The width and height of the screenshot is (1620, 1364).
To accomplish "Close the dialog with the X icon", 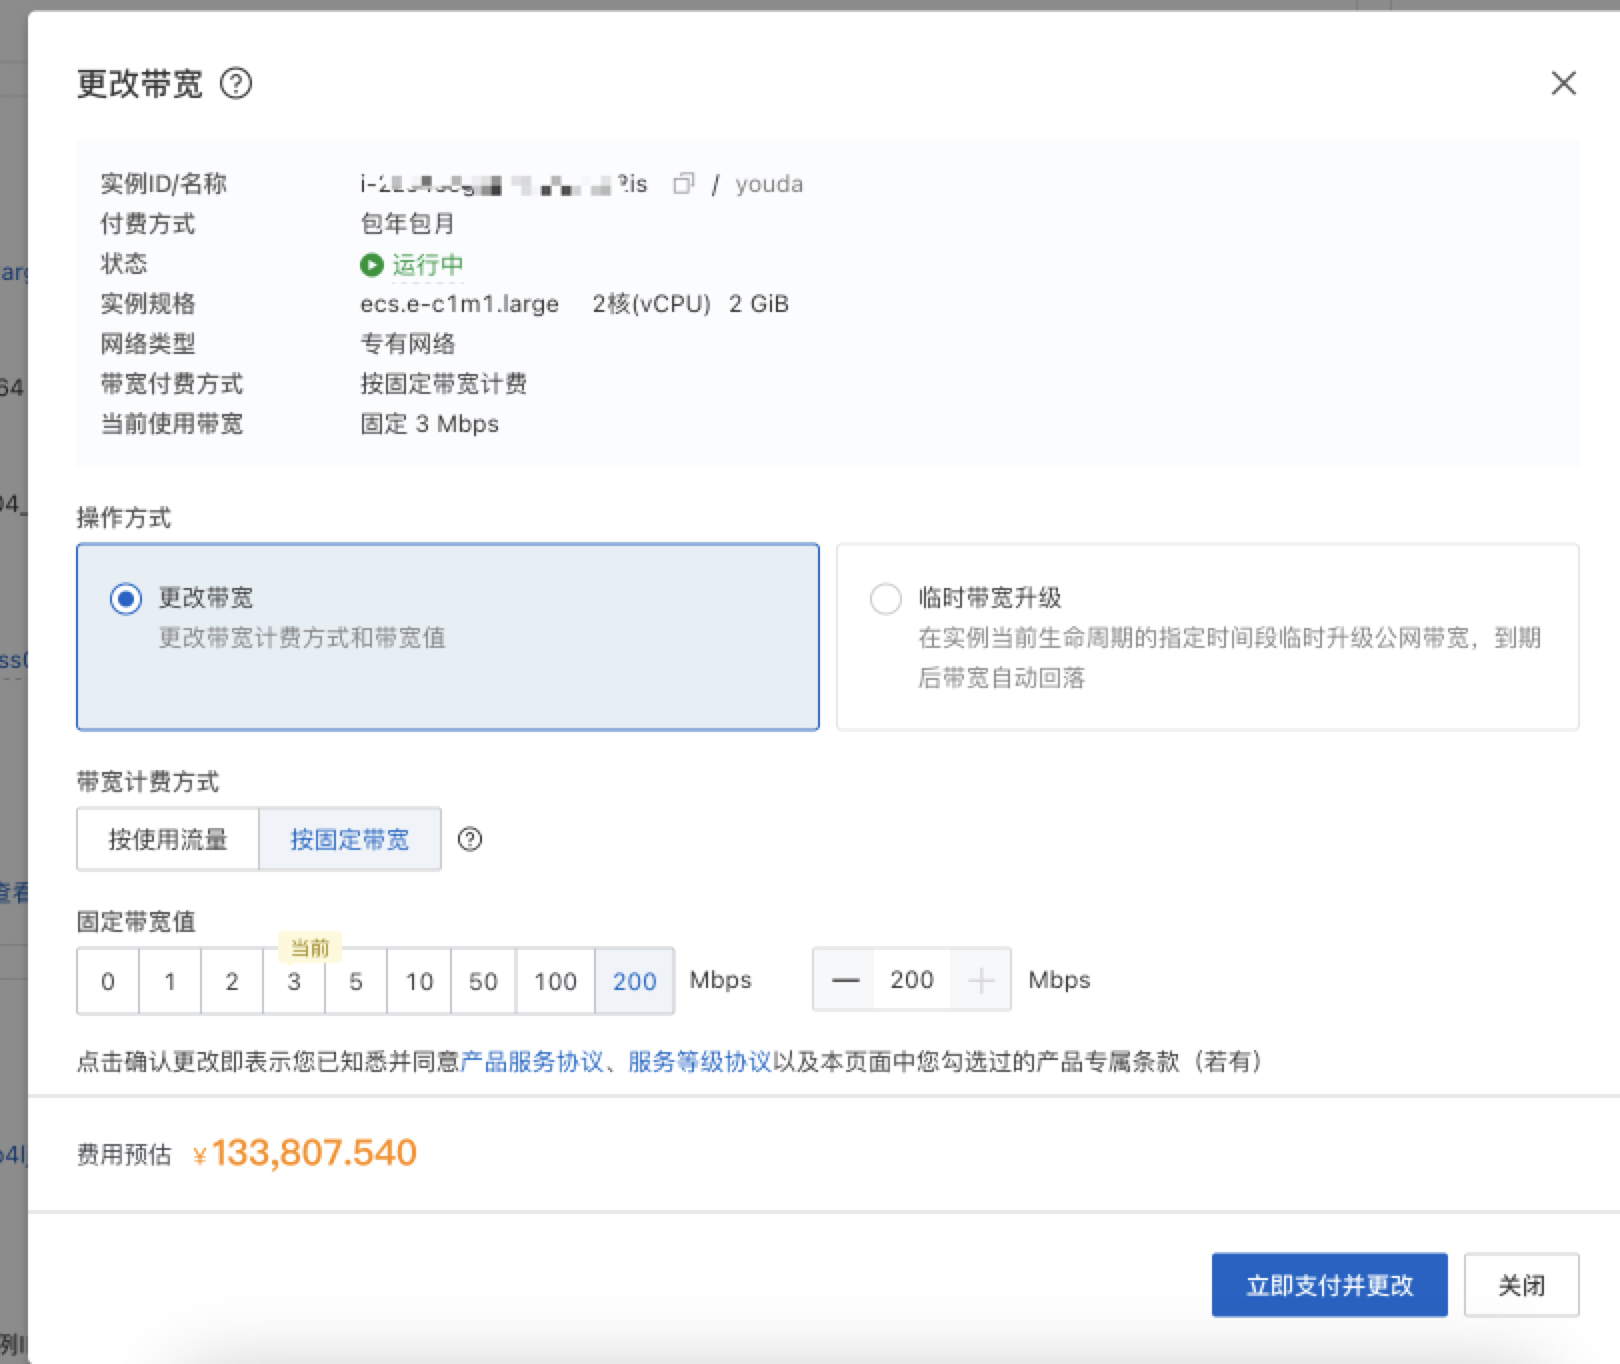I will [x=1563, y=83].
